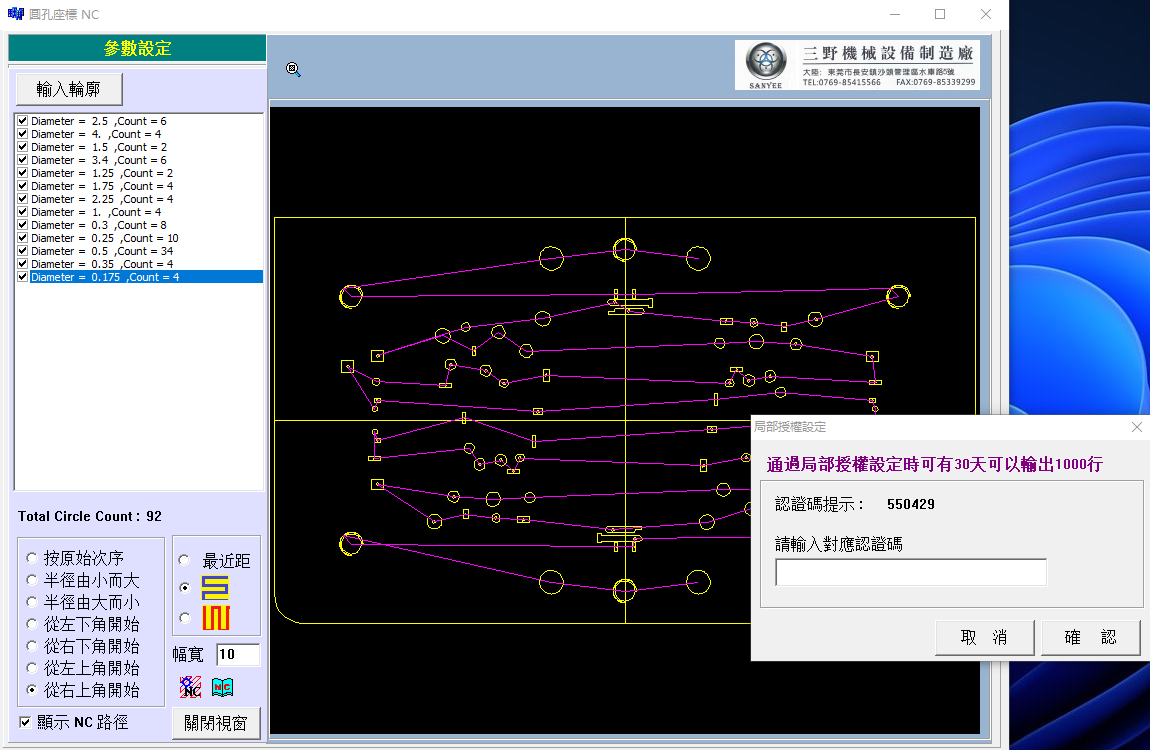The image size is (1150, 750).
Task: Click the 幅寬 value input field
Action: pyautogui.click(x=238, y=654)
